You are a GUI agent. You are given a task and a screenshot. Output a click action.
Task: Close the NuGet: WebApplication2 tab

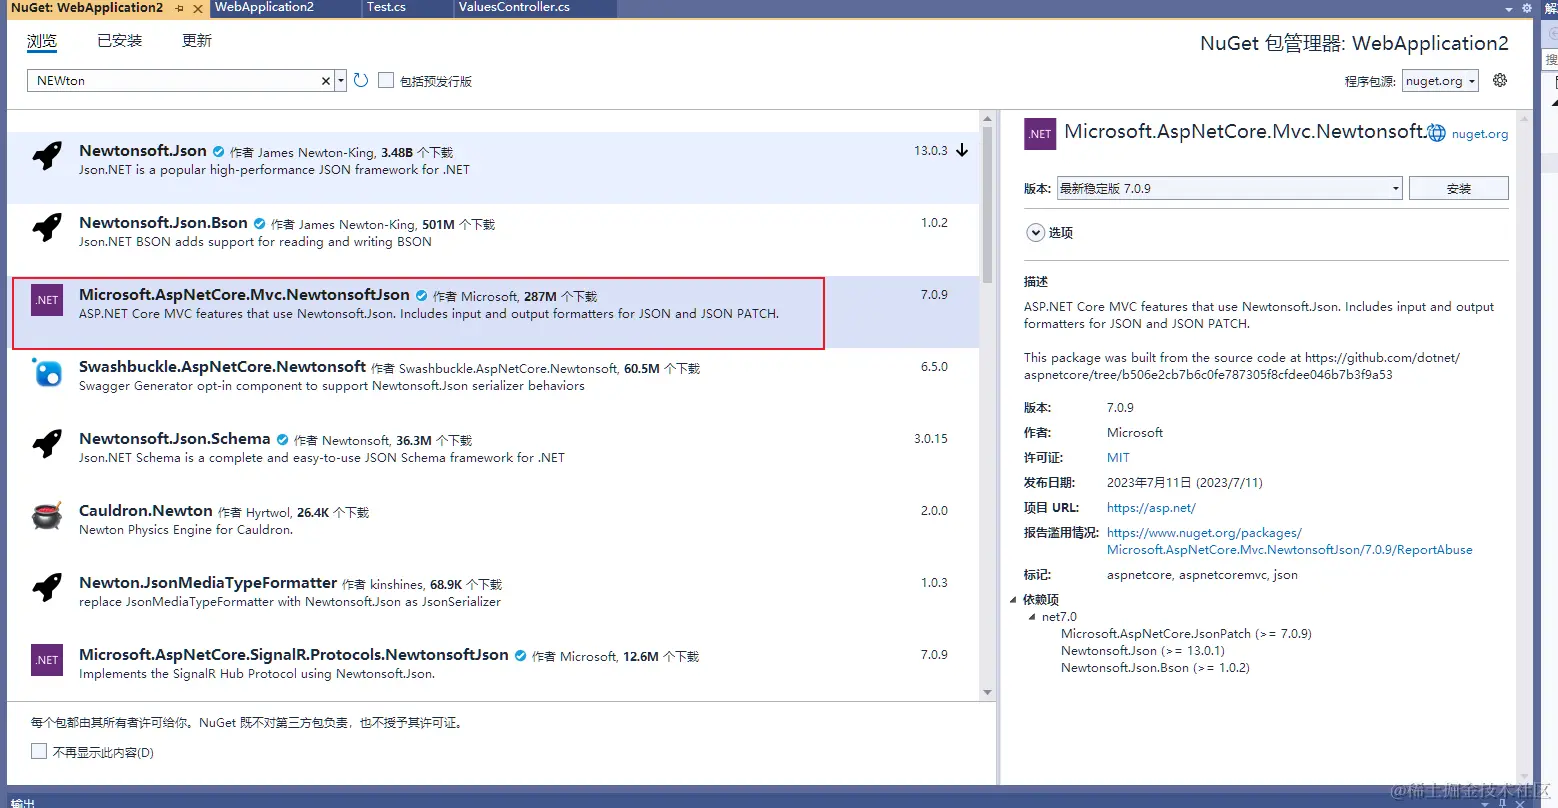tap(197, 8)
